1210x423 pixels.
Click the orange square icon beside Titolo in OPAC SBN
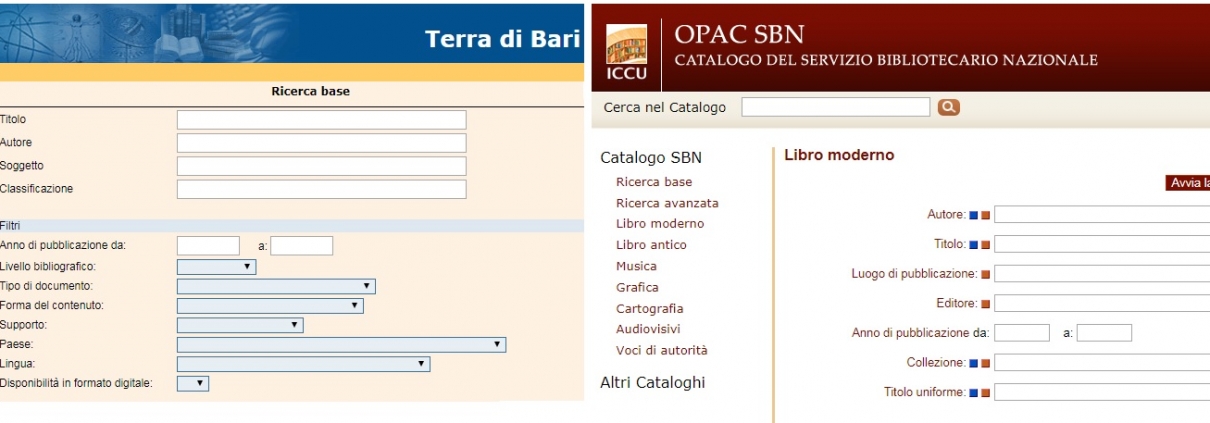[x=985, y=244]
